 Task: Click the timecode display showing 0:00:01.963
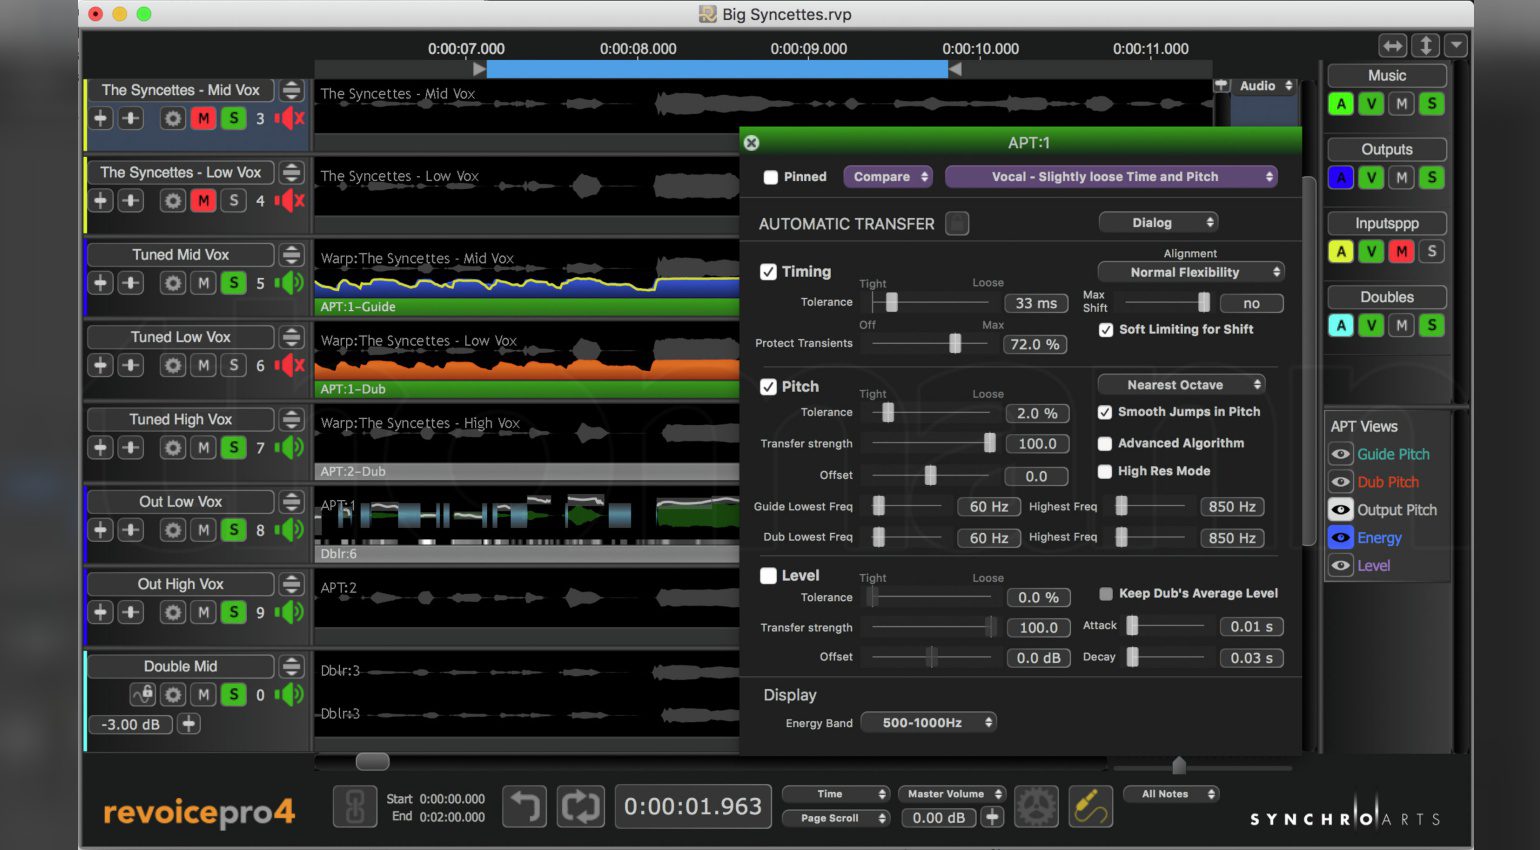(x=692, y=805)
